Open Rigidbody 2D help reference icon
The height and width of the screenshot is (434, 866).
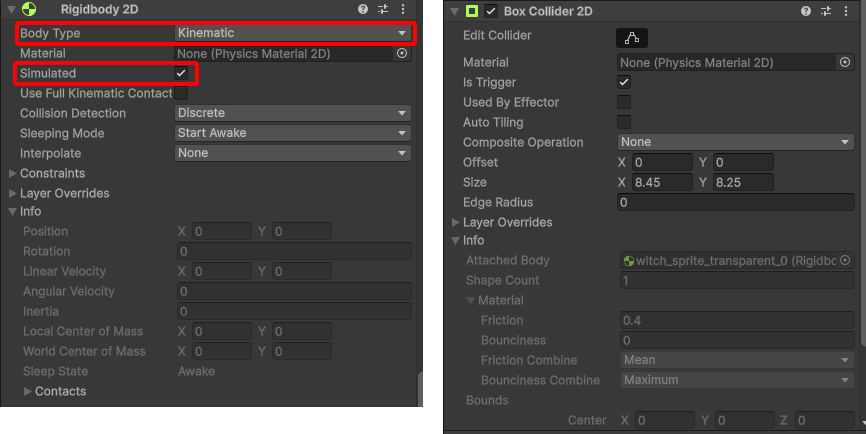click(x=363, y=9)
